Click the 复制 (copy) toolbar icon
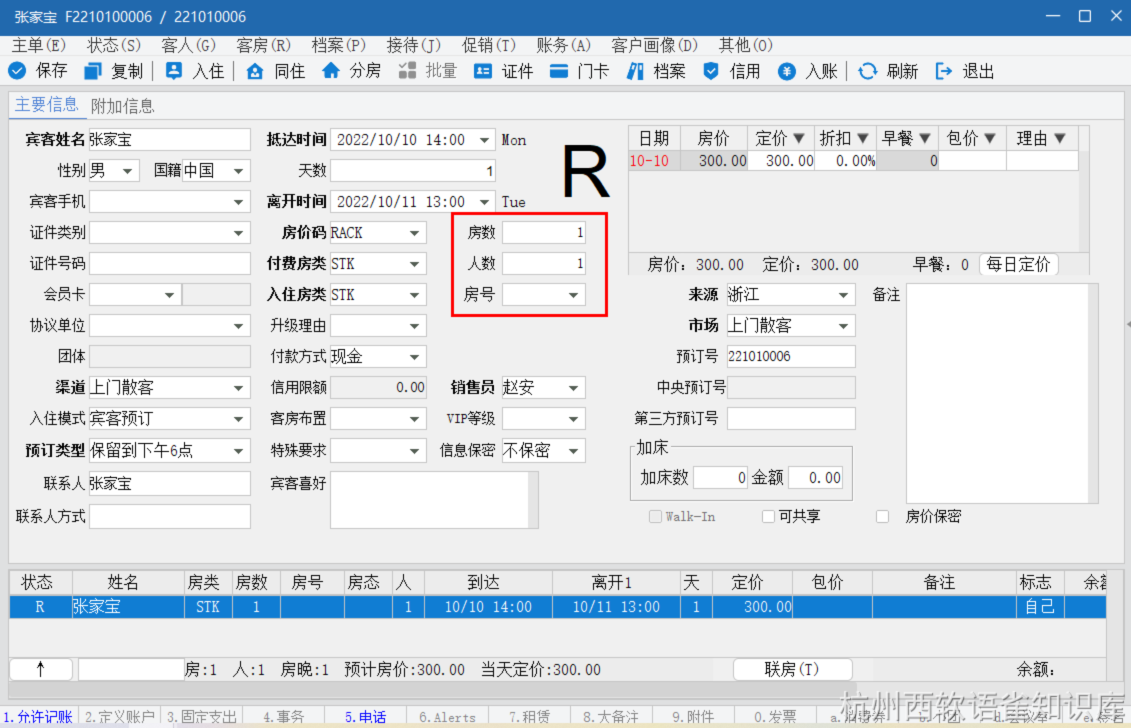Screen dimensions: 1131x728 [93, 71]
